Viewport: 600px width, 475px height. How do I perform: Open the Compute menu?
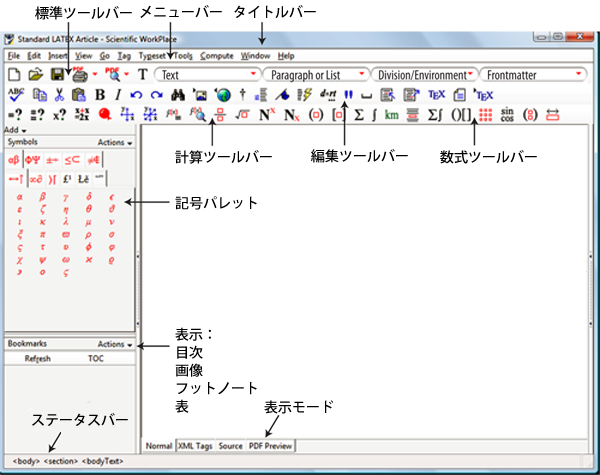coord(217,56)
